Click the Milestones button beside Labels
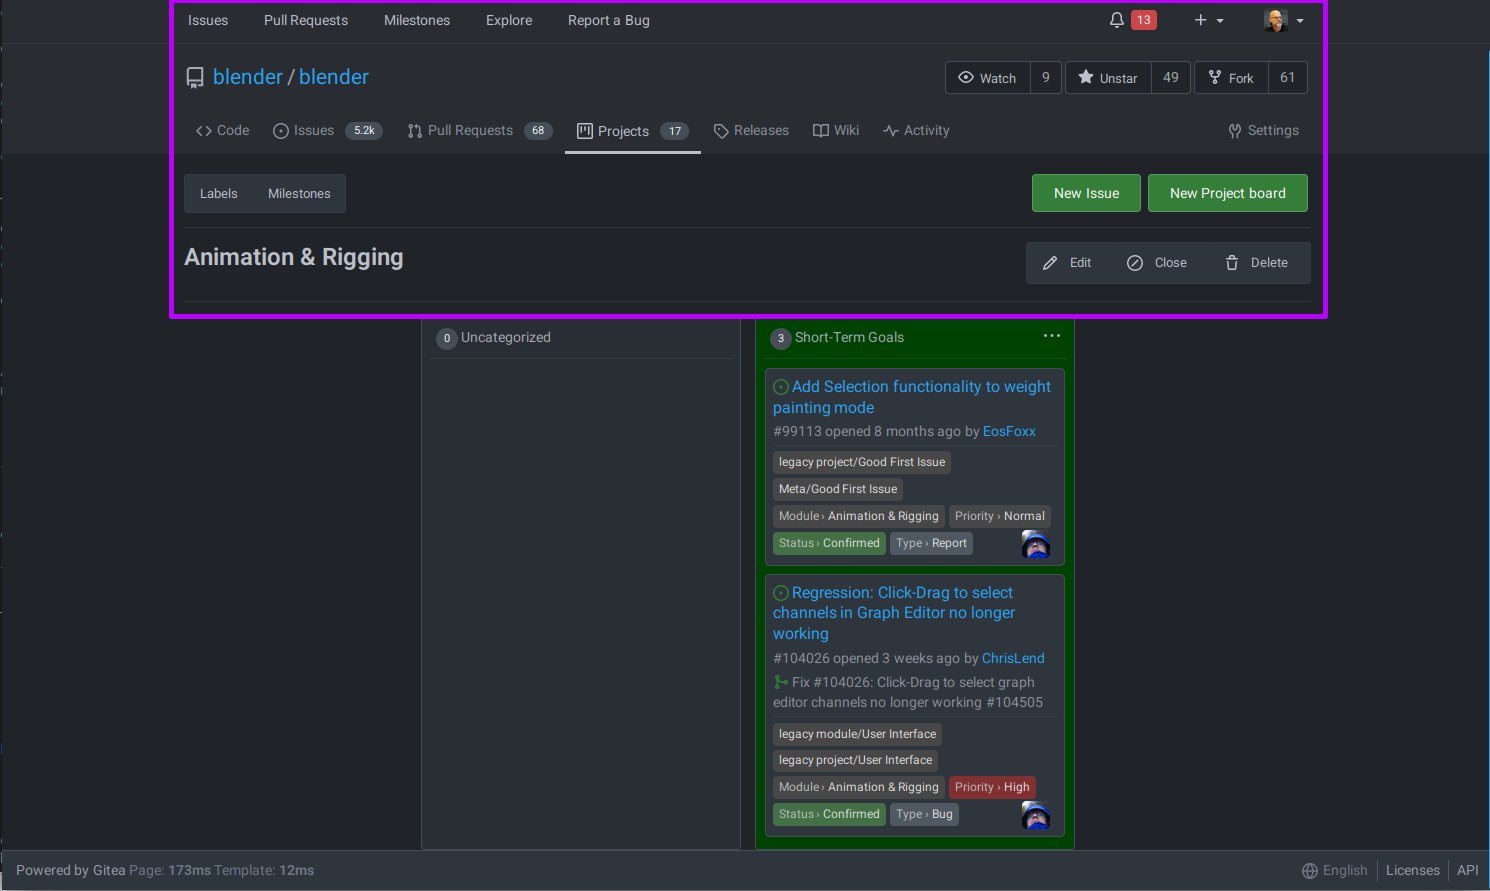Image resolution: width=1490 pixels, height=891 pixels. click(x=299, y=194)
